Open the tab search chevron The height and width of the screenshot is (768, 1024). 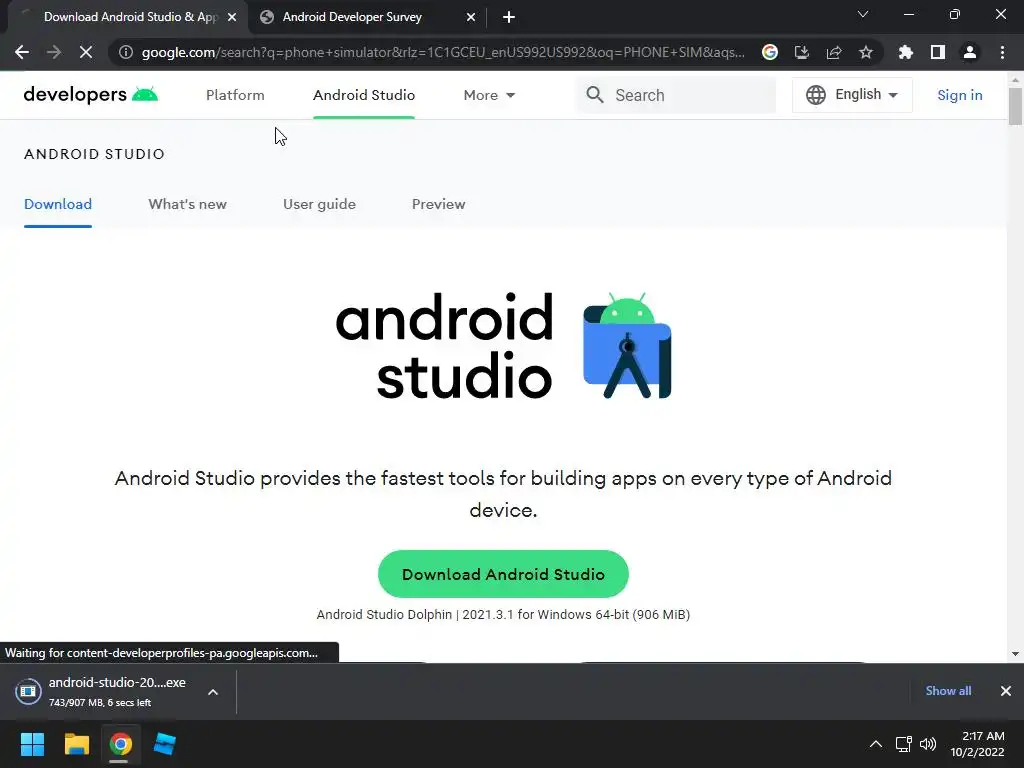tap(863, 14)
